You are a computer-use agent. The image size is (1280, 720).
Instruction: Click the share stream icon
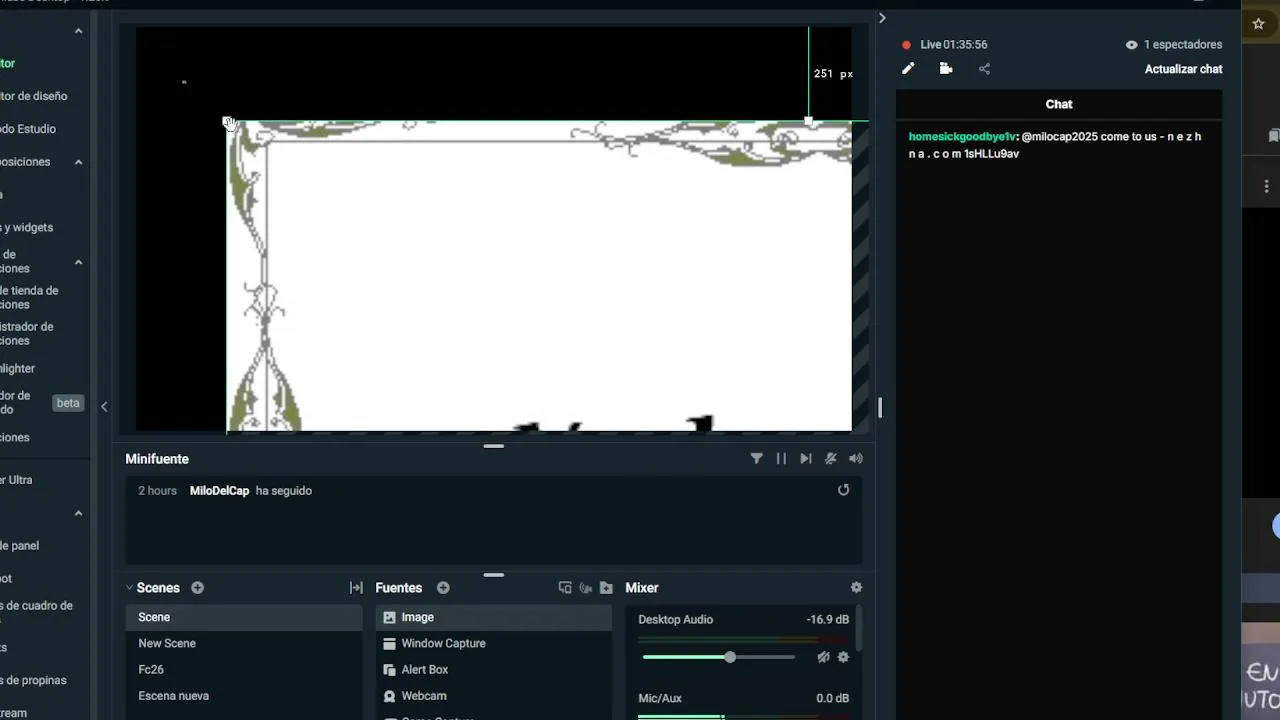tap(984, 69)
